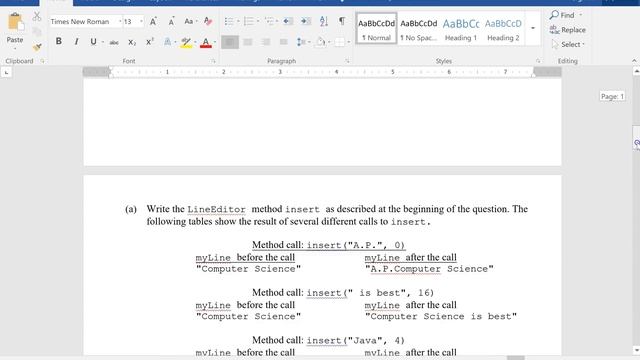Screen dimensions: 640x360
Task: Open the Find dropdown arrow
Action: [x=581, y=16]
